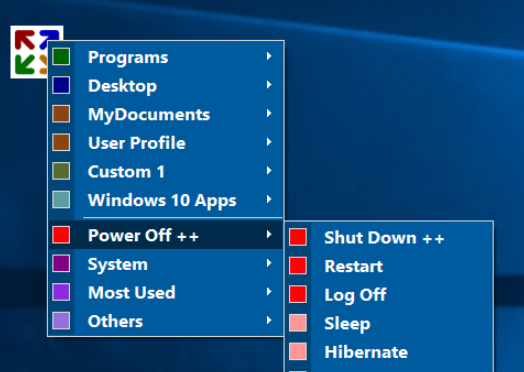
Task: Choose Restart in the submenu
Action: click(x=389, y=266)
